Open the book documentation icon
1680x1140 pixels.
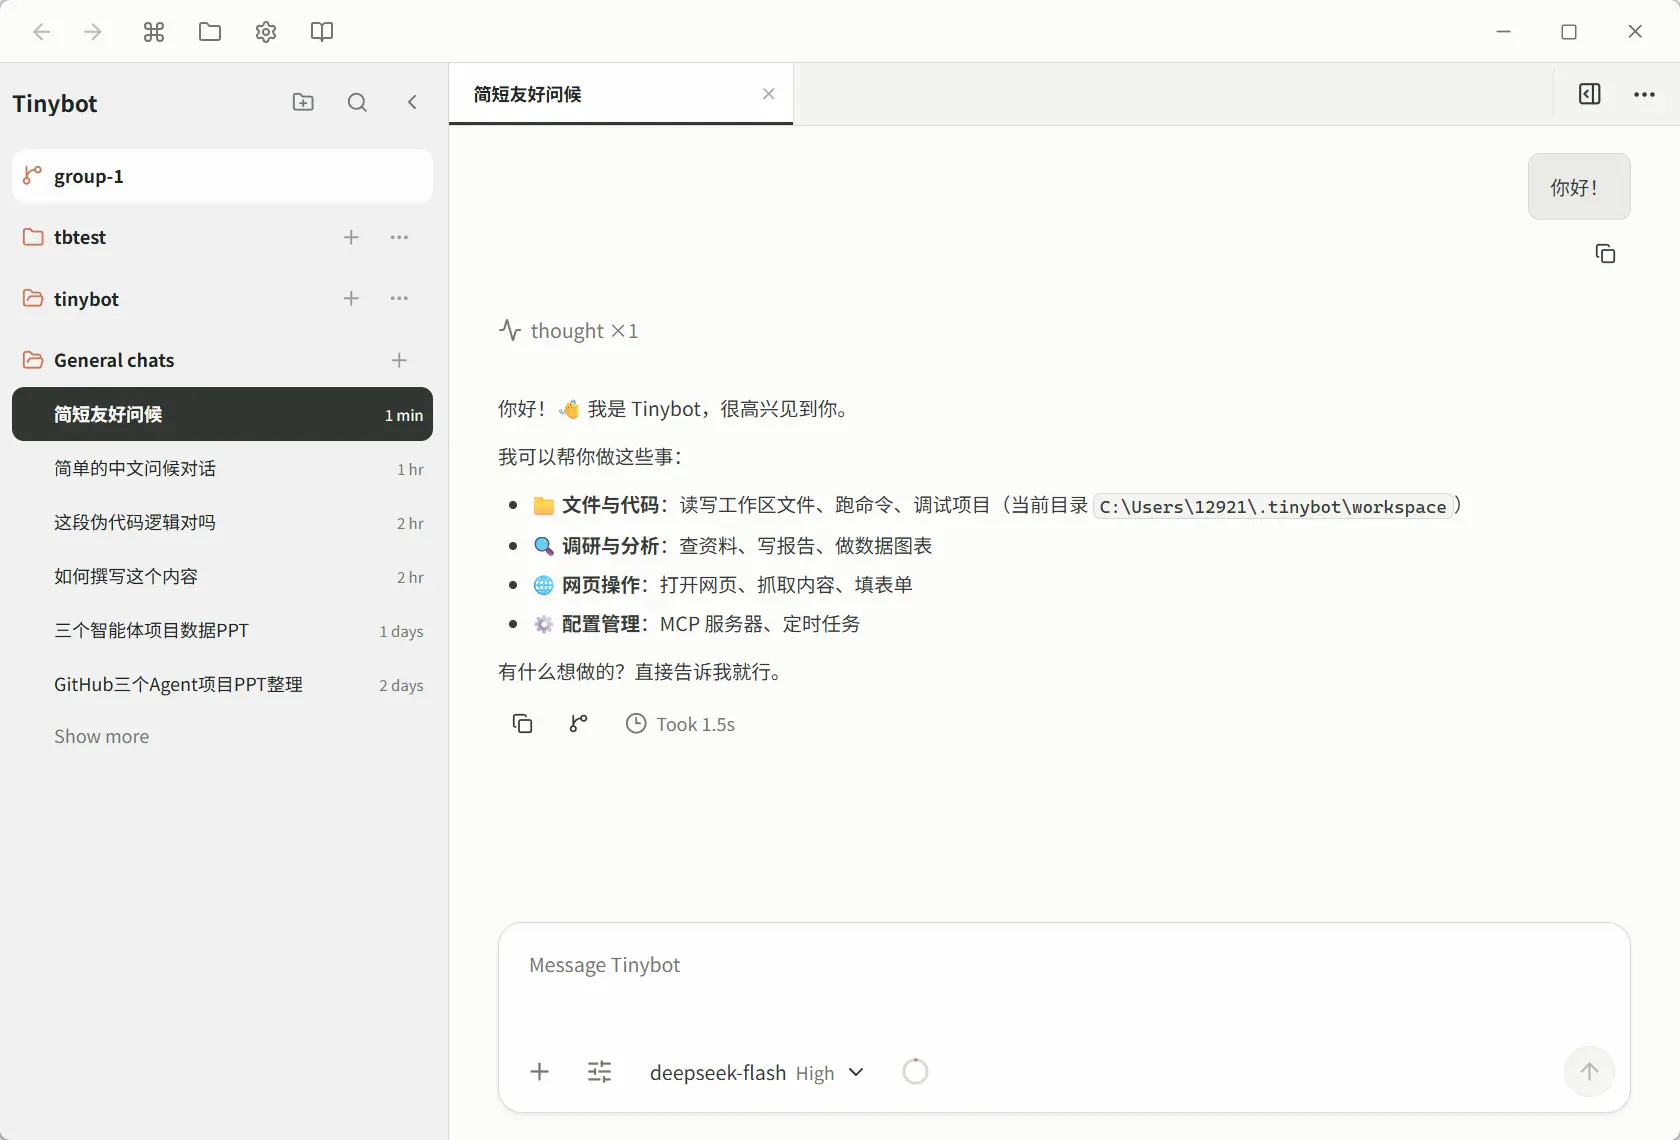pos(322,32)
